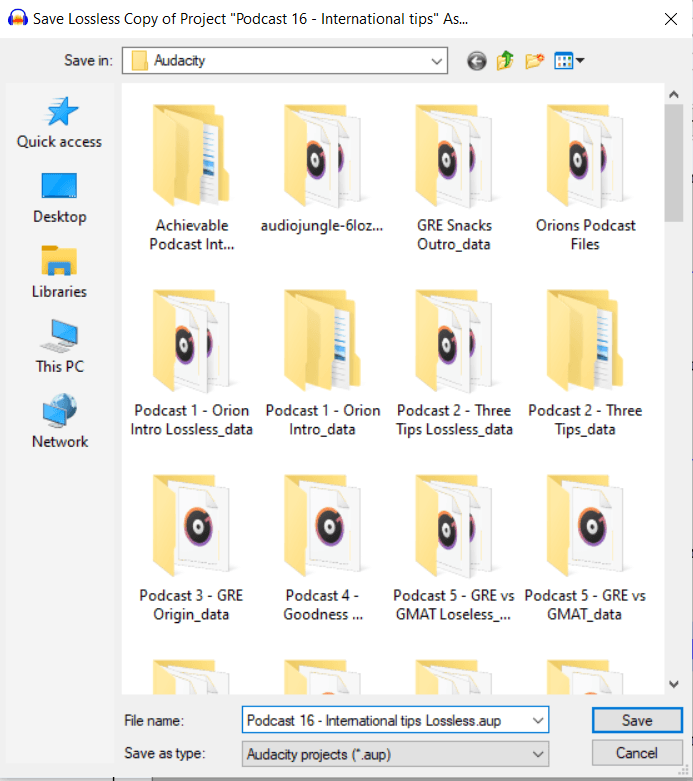Create a new folder

point(534,61)
